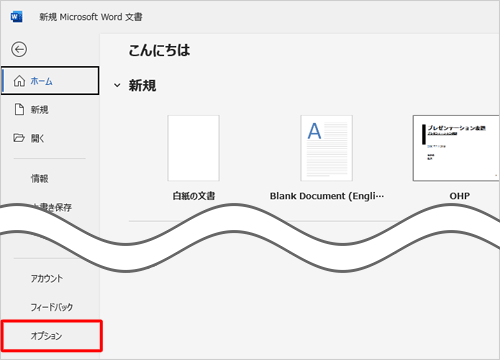
Task: Click the 新規 section heading text
Action: [142, 85]
